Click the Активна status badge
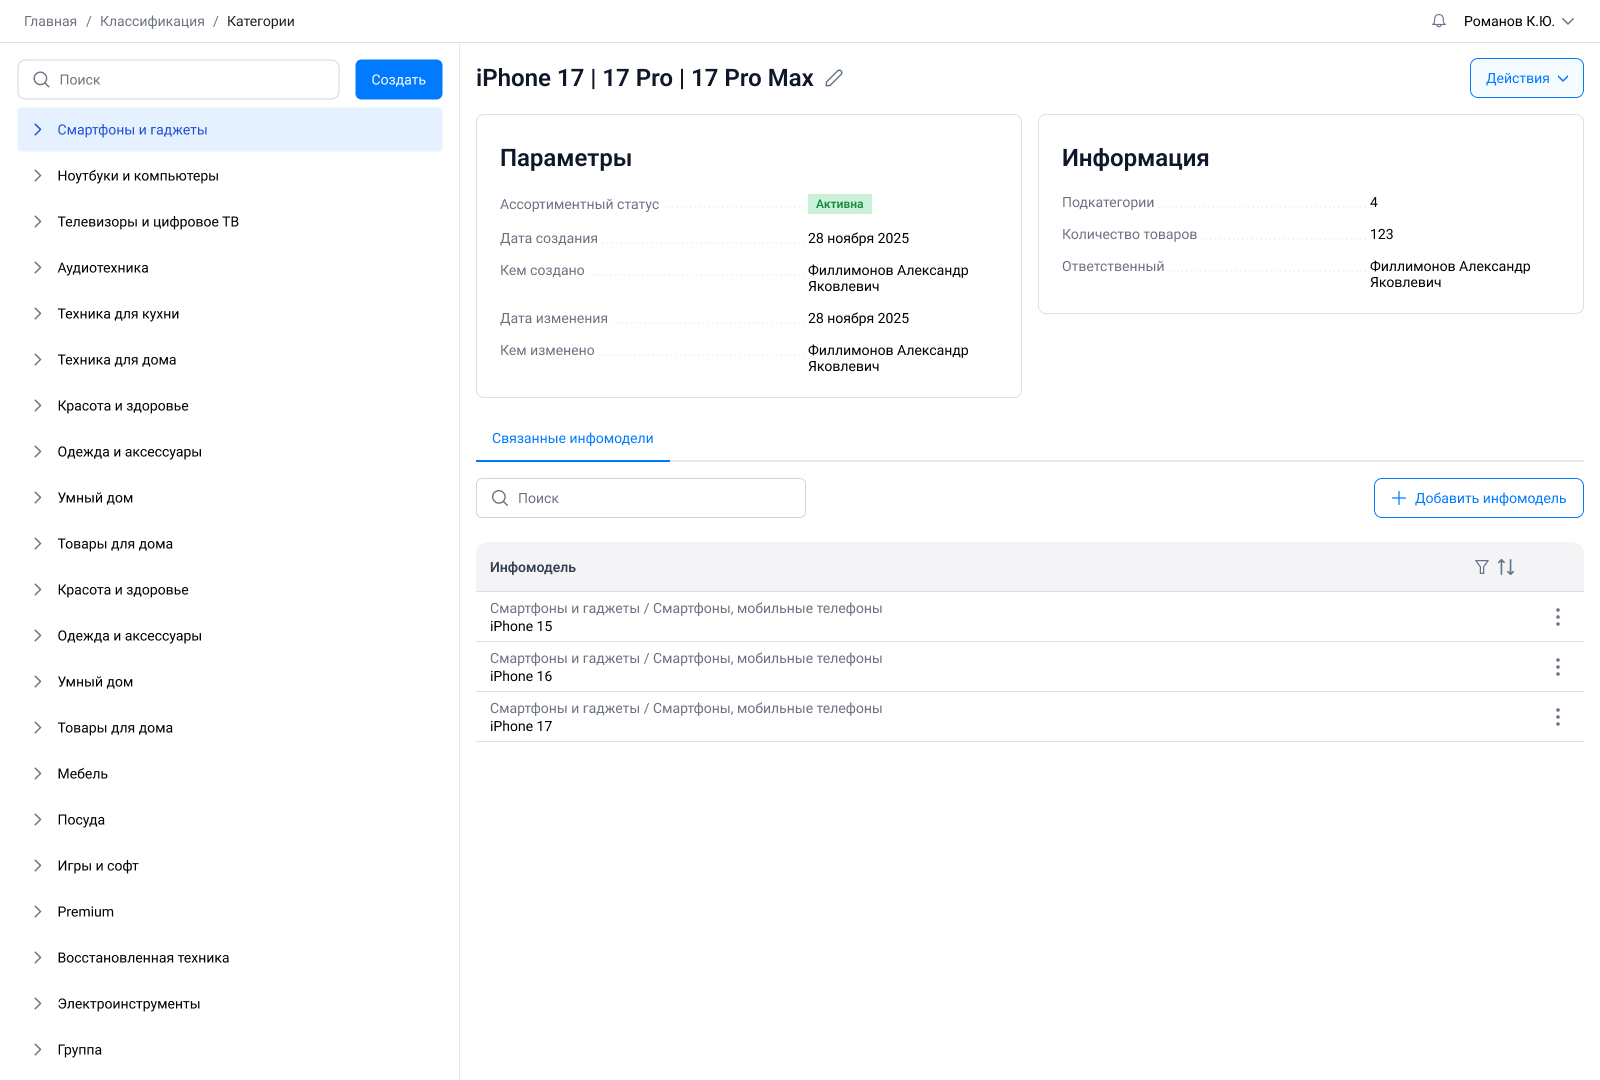 (840, 204)
